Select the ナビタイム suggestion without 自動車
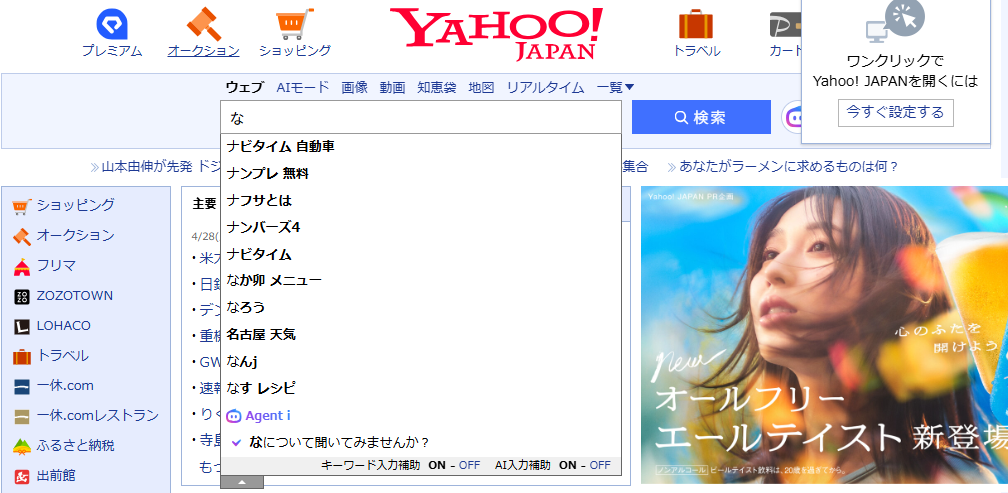Viewport: 1008px width, 493px height. [421, 255]
